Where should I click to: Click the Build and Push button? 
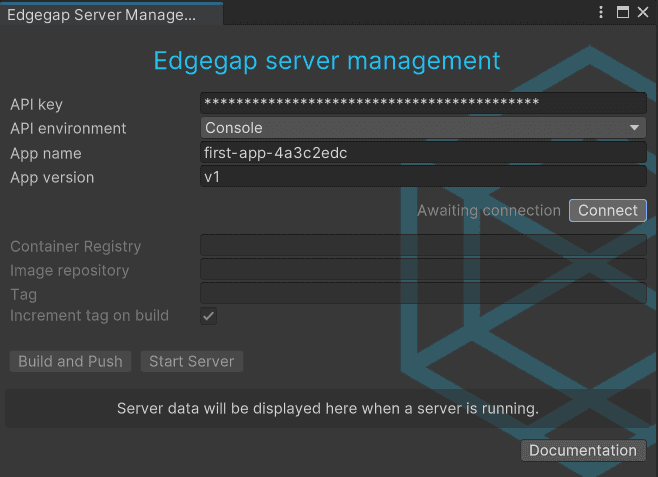pyautogui.click(x=70, y=361)
